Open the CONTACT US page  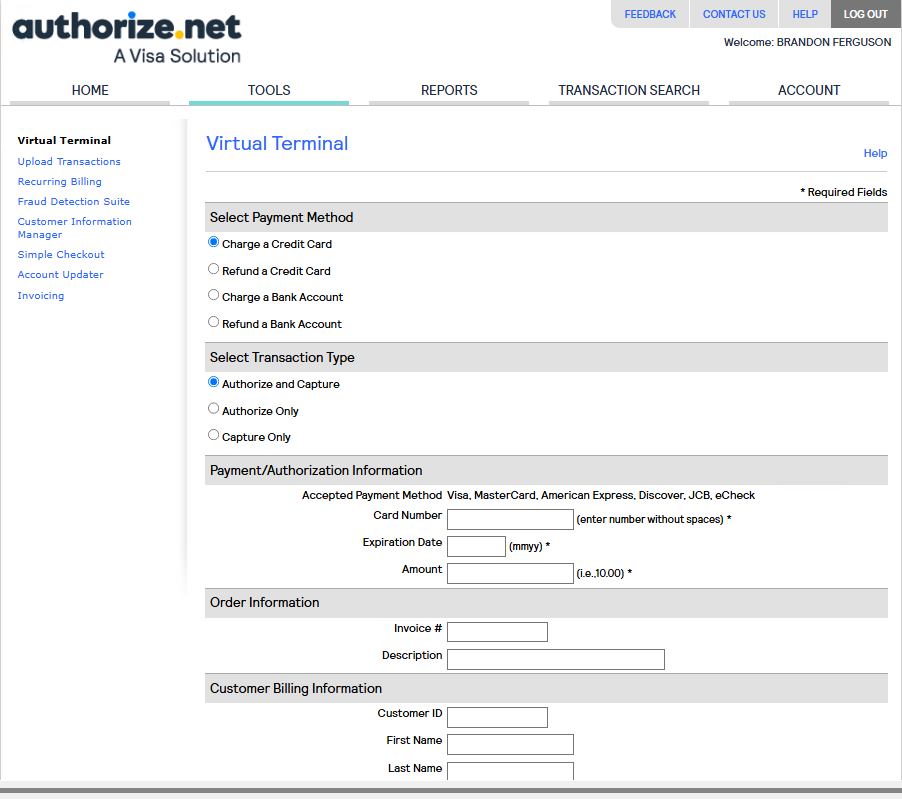point(734,14)
